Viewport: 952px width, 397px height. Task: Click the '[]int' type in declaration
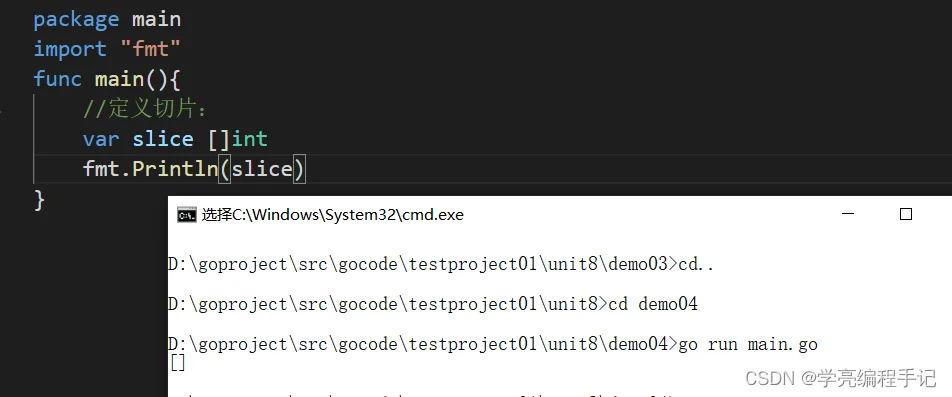click(237, 139)
